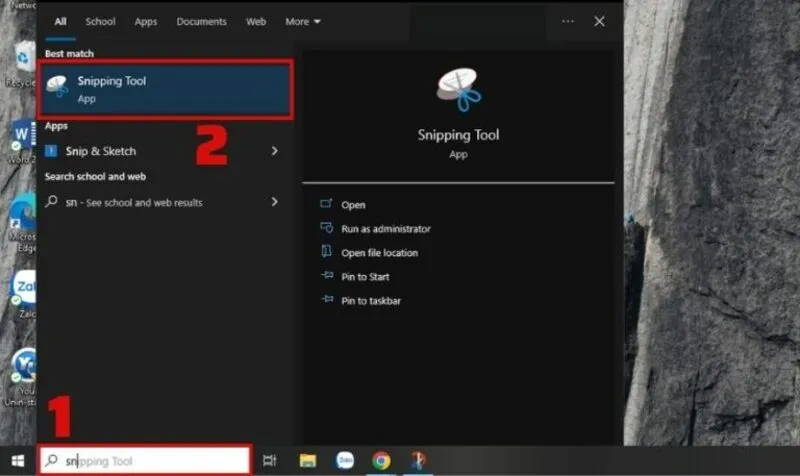Click into the taskbar search box
Screen dimensions: 800x476
pos(145,461)
